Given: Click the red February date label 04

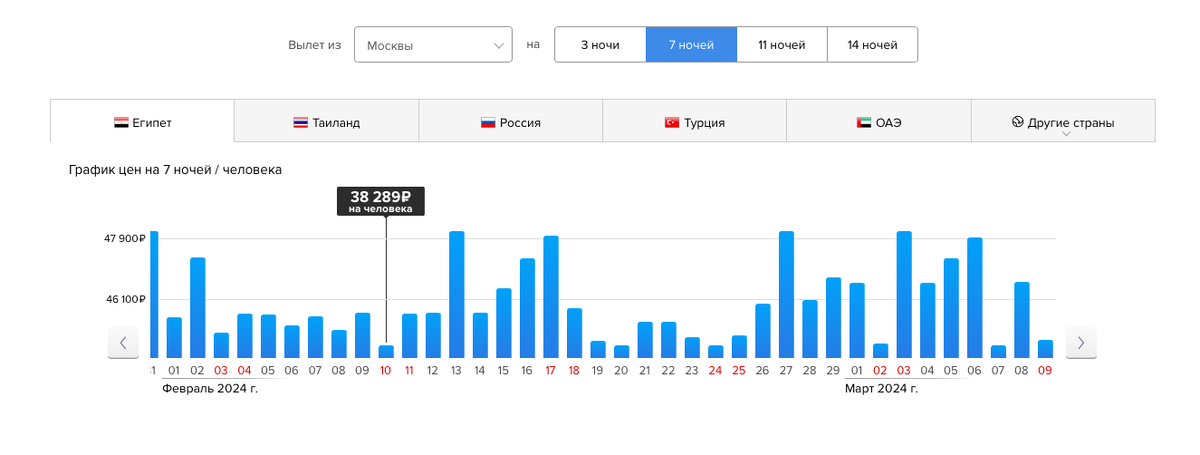Looking at the screenshot, I should [245, 370].
